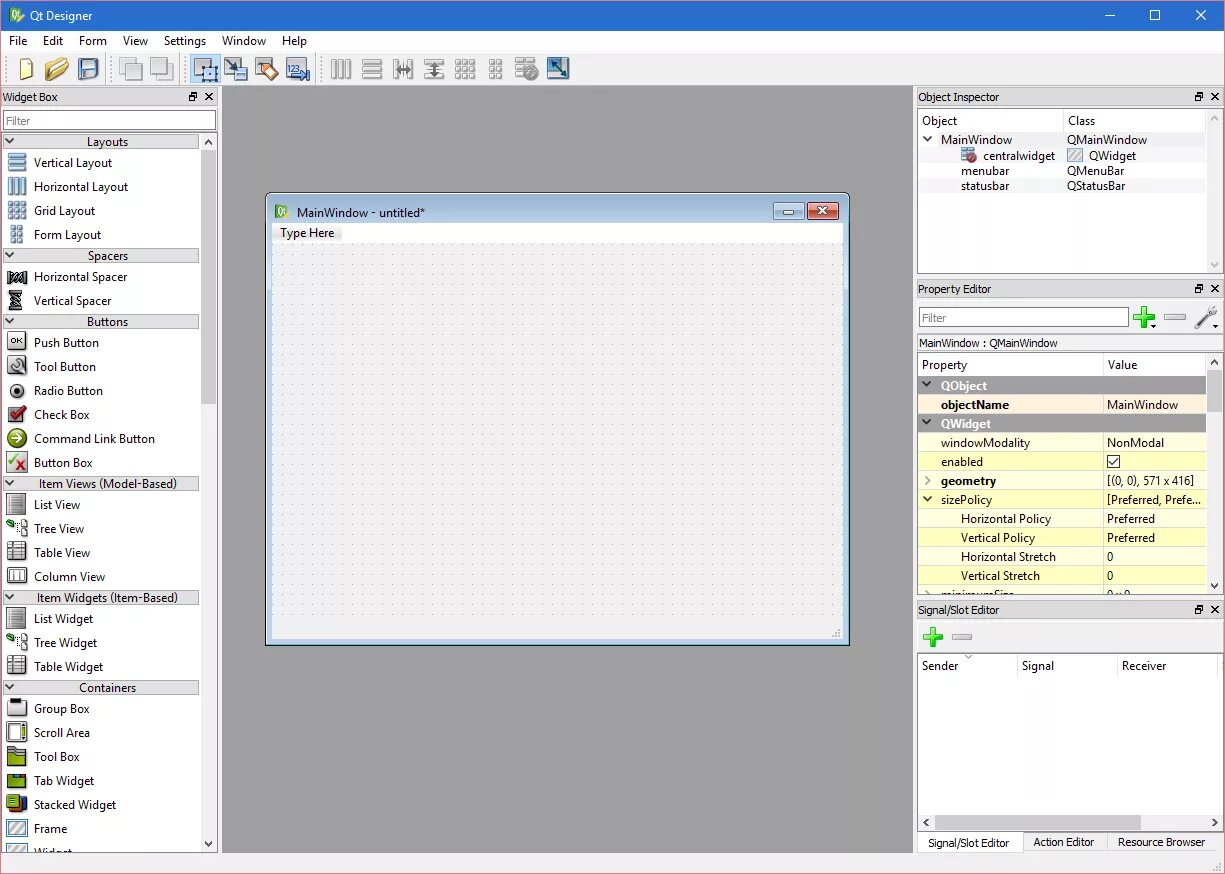The width and height of the screenshot is (1225, 874).
Task: Click Type Here on form menubar
Action: point(308,233)
